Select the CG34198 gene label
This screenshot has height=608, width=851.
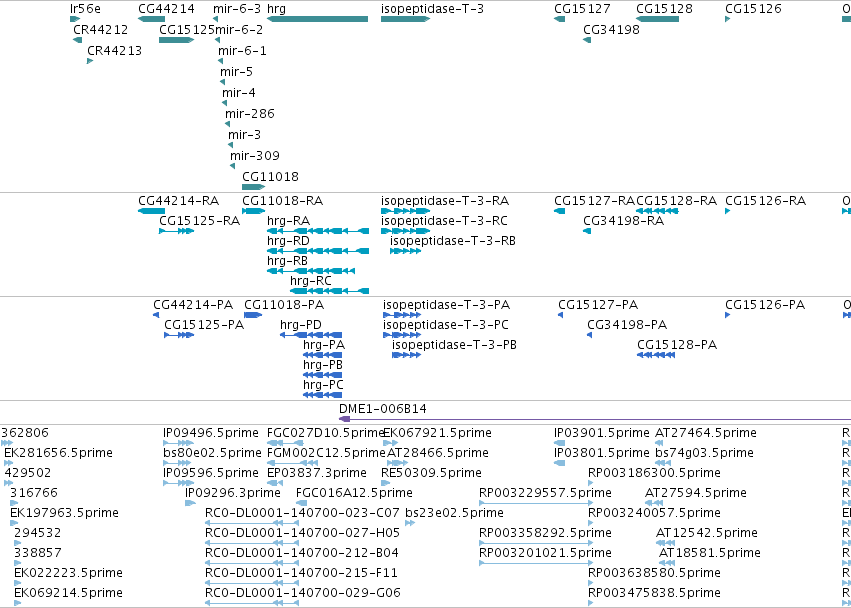click(611, 29)
